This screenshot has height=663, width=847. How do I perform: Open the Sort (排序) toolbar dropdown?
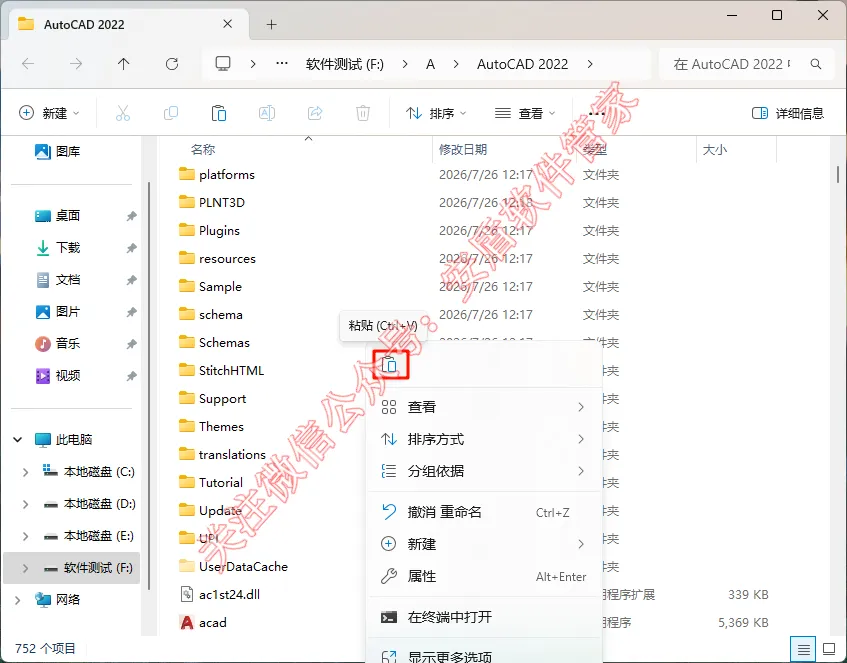pos(436,113)
